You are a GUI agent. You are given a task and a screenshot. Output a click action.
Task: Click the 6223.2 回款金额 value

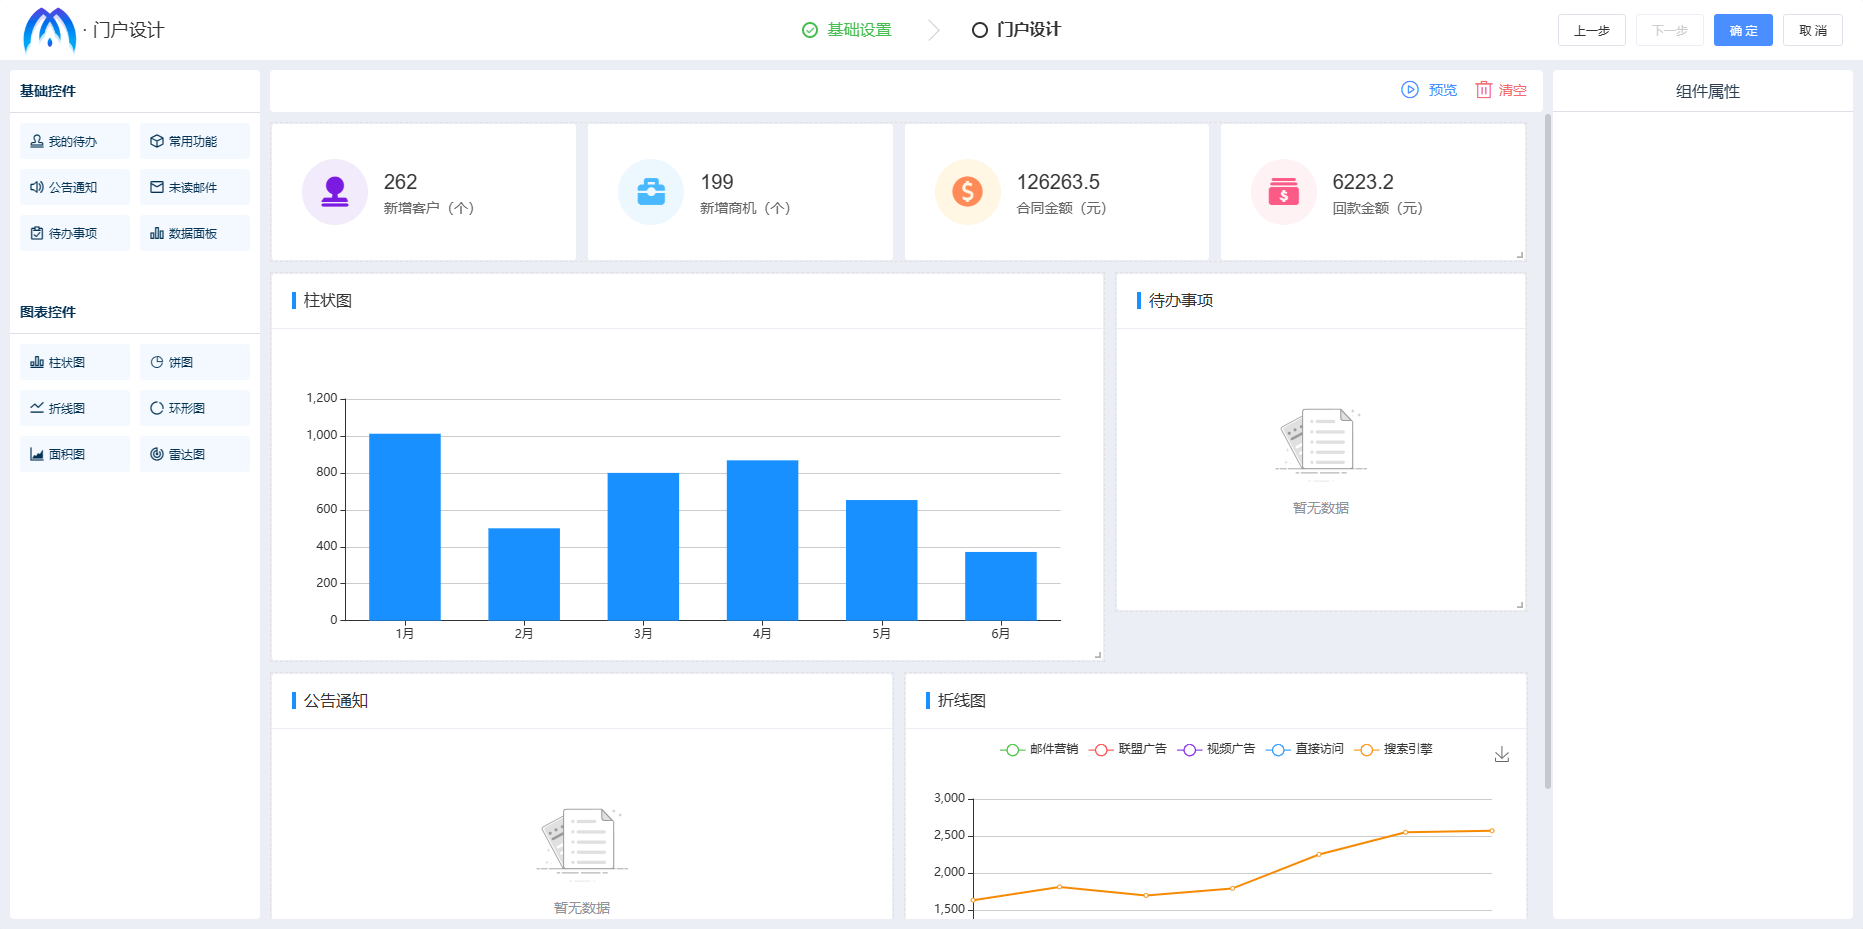tap(1363, 182)
